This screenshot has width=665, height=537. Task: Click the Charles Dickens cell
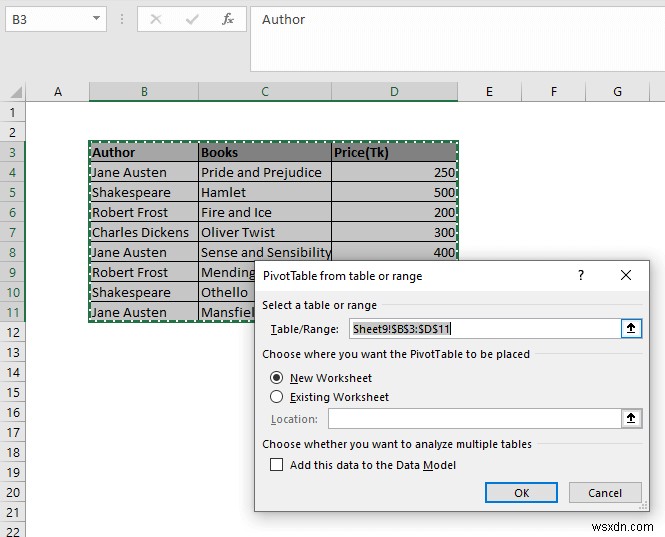click(x=144, y=232)
